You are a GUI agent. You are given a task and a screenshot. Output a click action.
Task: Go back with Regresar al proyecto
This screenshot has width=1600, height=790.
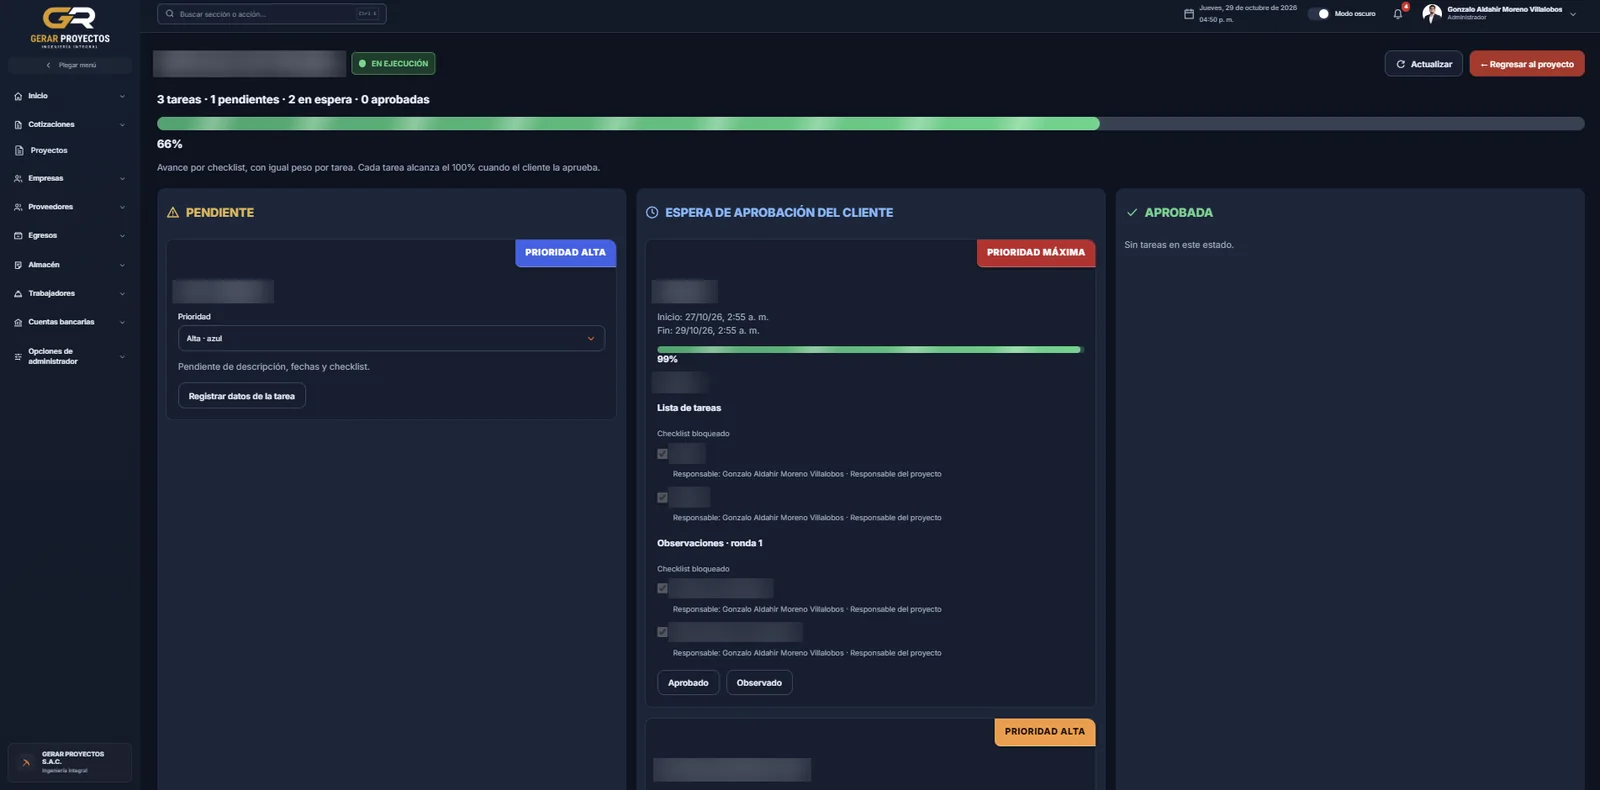coord(1527,64)
